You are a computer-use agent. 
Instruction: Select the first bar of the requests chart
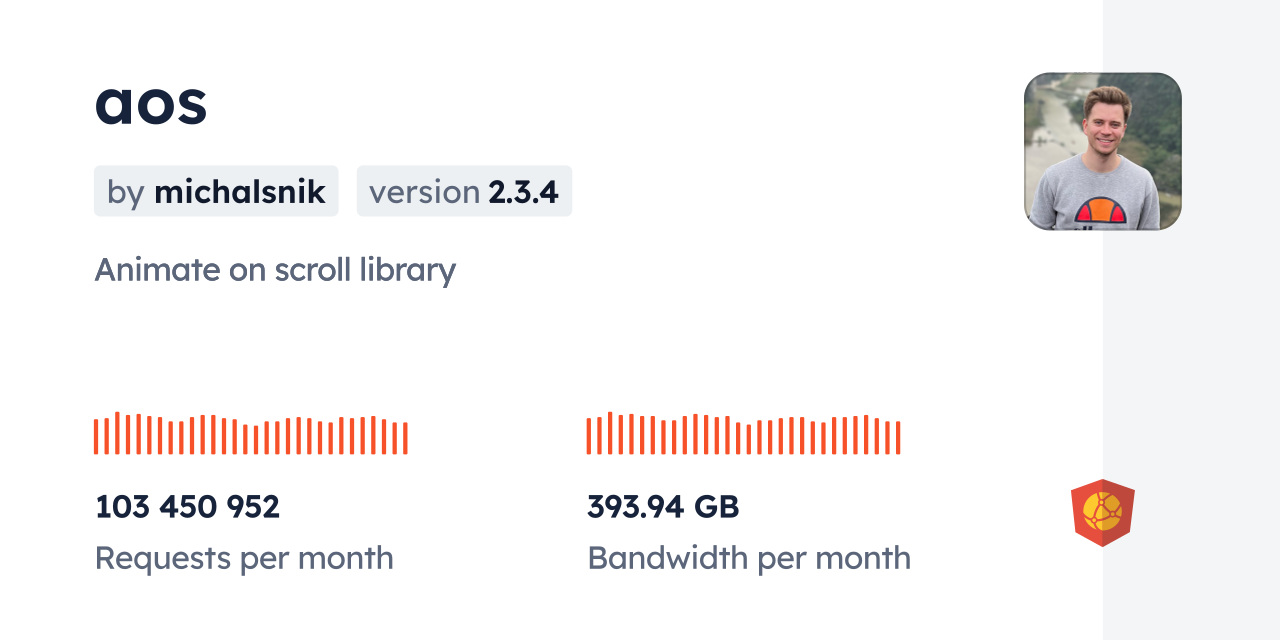pos(96,437)
